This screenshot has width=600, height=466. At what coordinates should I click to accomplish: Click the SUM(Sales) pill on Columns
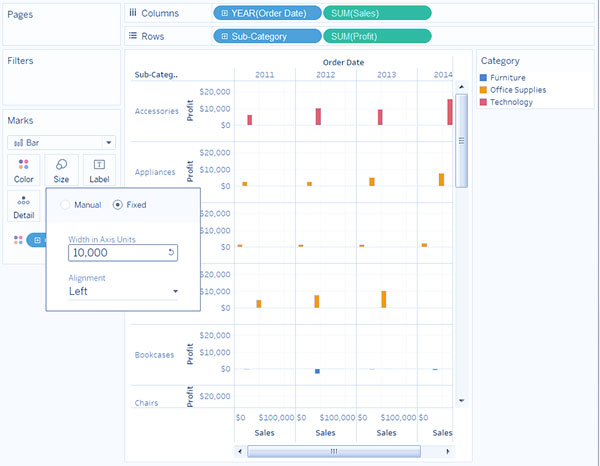[x=377, y=13]
